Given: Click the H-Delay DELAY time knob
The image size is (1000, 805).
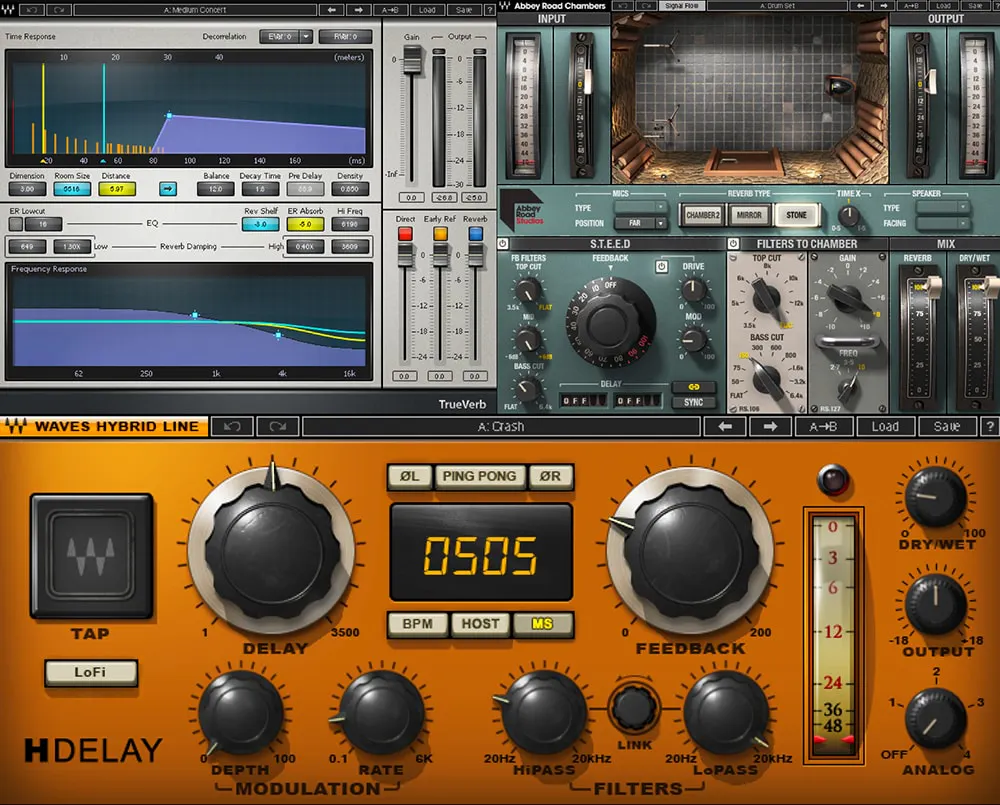Looking at the screenshot, I should click(272, 550).
